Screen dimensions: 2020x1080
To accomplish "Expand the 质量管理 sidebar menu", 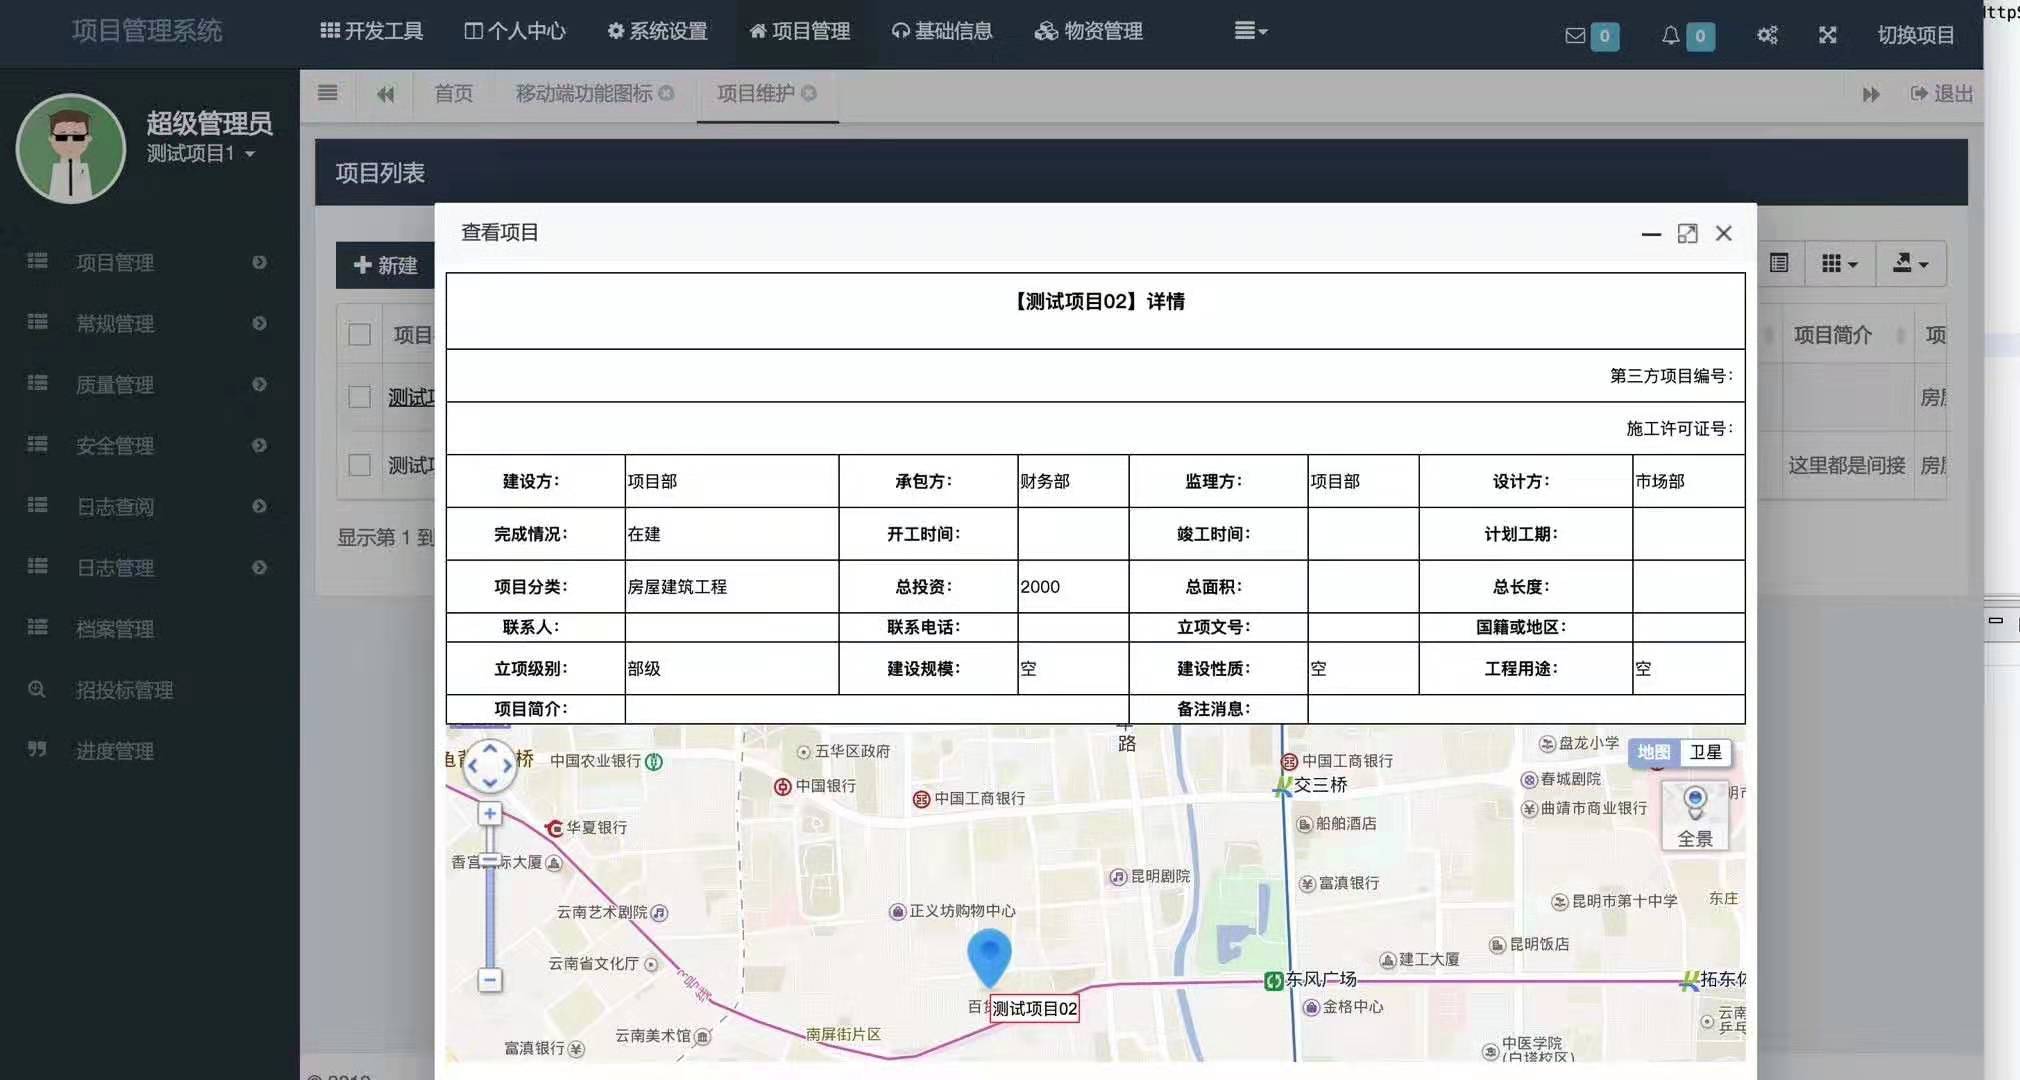I will coord(148,384).
